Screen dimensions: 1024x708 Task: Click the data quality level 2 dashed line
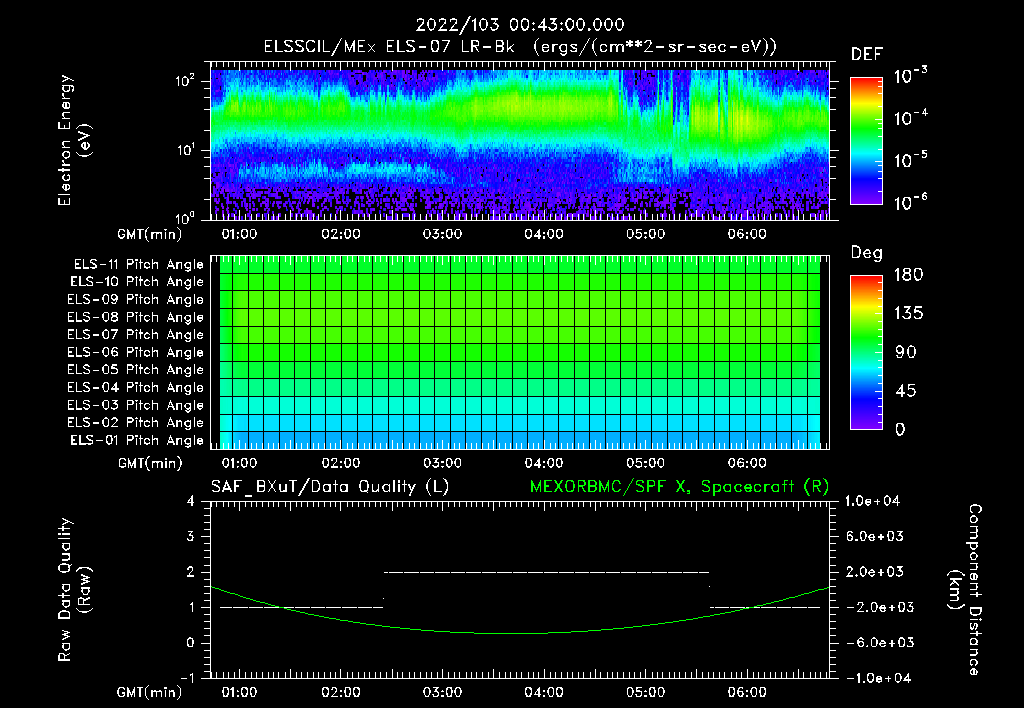pyautogui.click(x=547, y=572)
